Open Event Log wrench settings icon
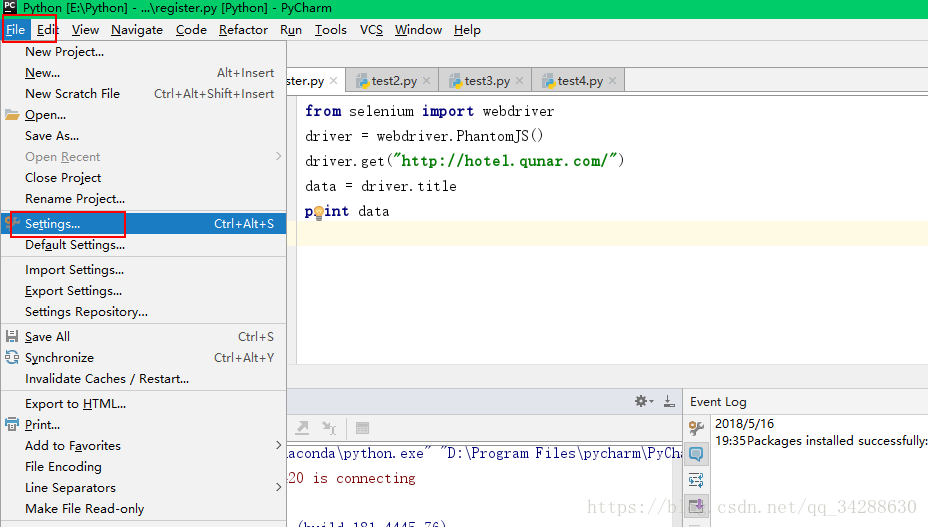The width and height of the screenshot is (928, 527). (696, 428)
